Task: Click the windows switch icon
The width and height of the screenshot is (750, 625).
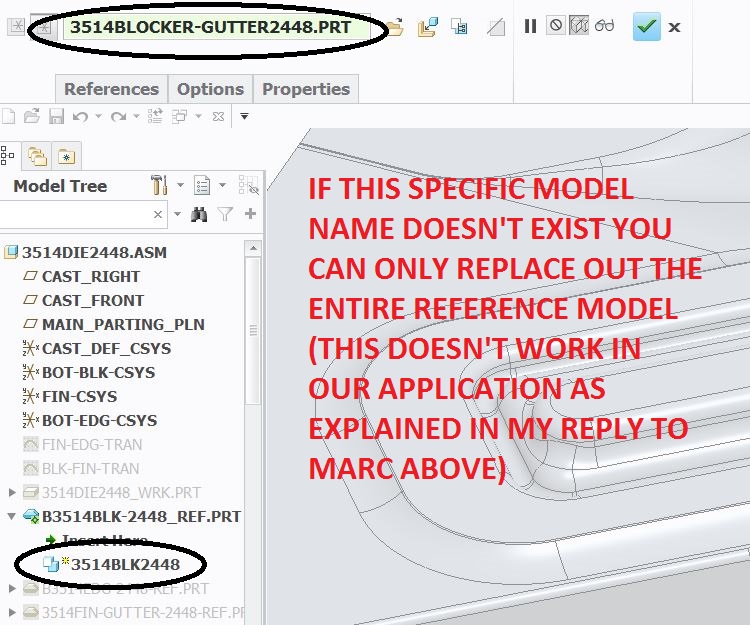Action: (179, 116)
